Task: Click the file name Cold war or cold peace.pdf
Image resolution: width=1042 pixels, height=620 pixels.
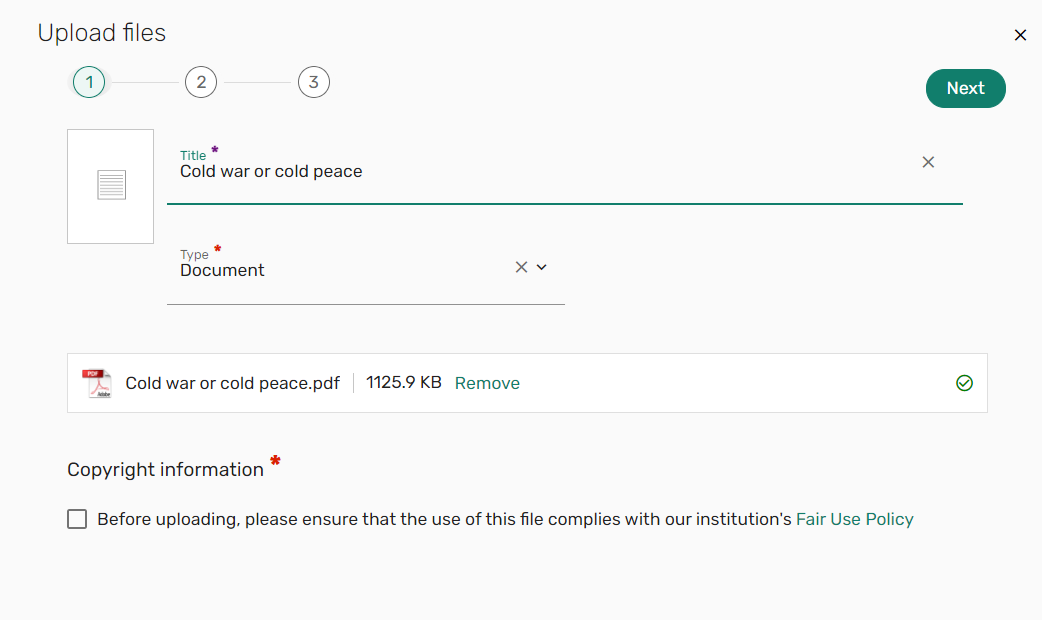Action: [233, 383]
